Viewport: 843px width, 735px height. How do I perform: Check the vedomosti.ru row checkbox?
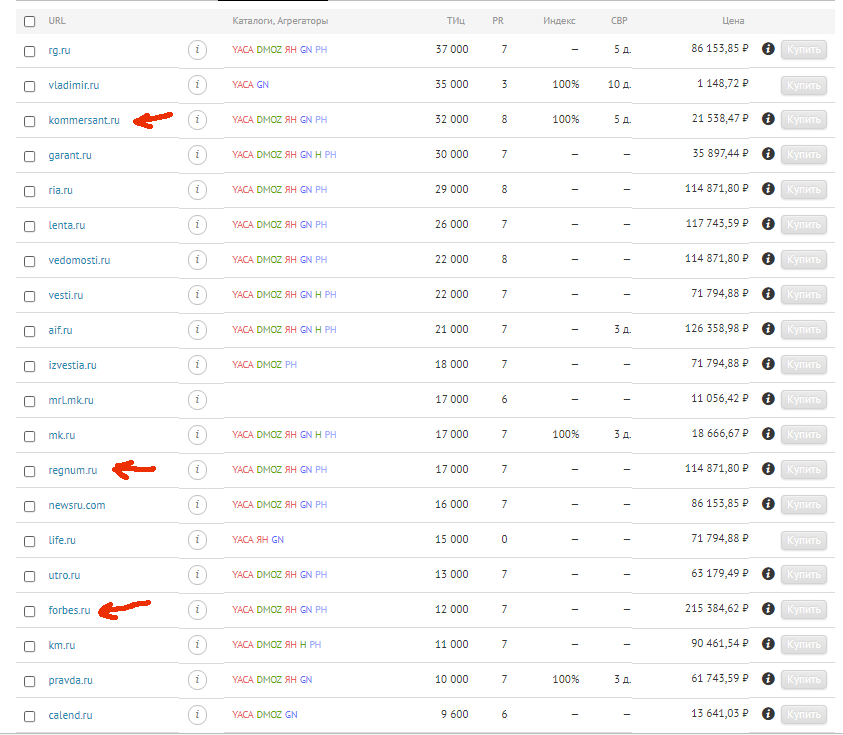[30, 261]
